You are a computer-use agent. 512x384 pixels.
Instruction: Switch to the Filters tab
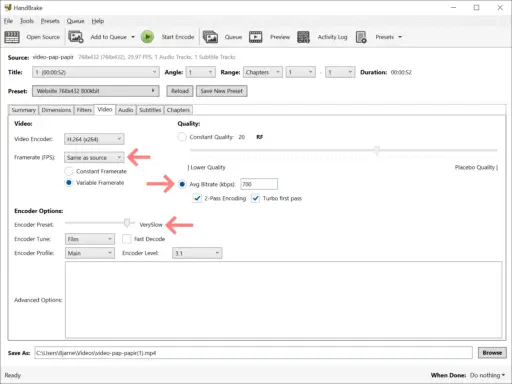[x=84, y=110]
